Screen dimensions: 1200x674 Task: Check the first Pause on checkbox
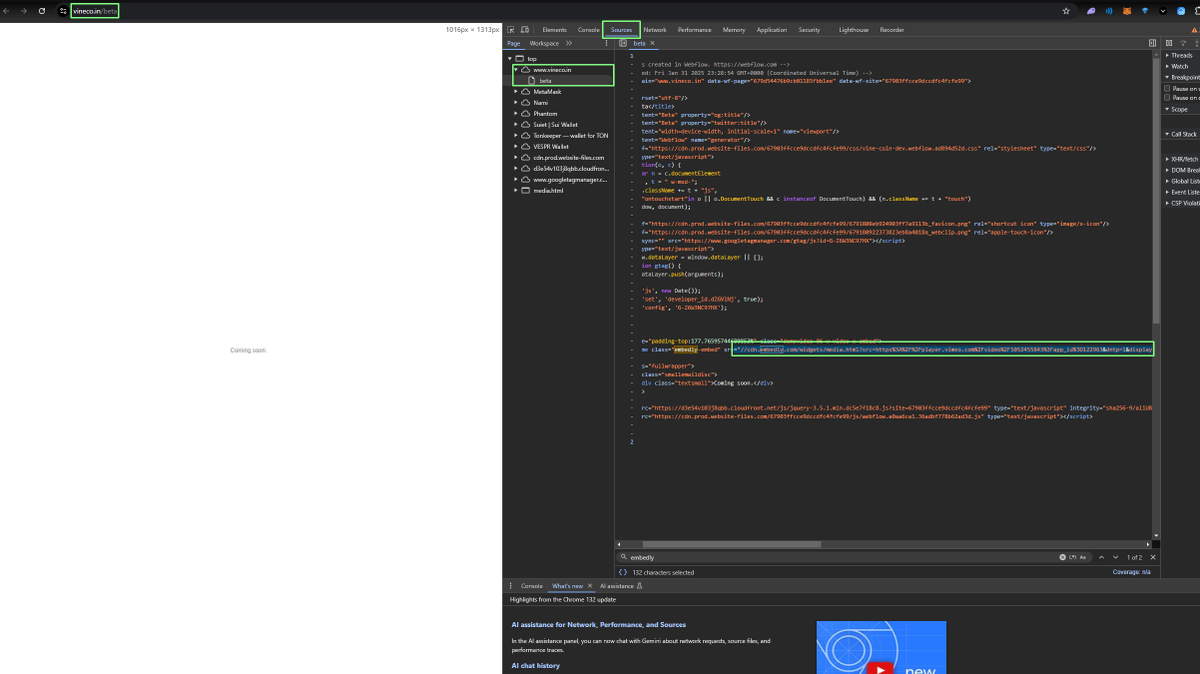click(x=1167, y=88)
